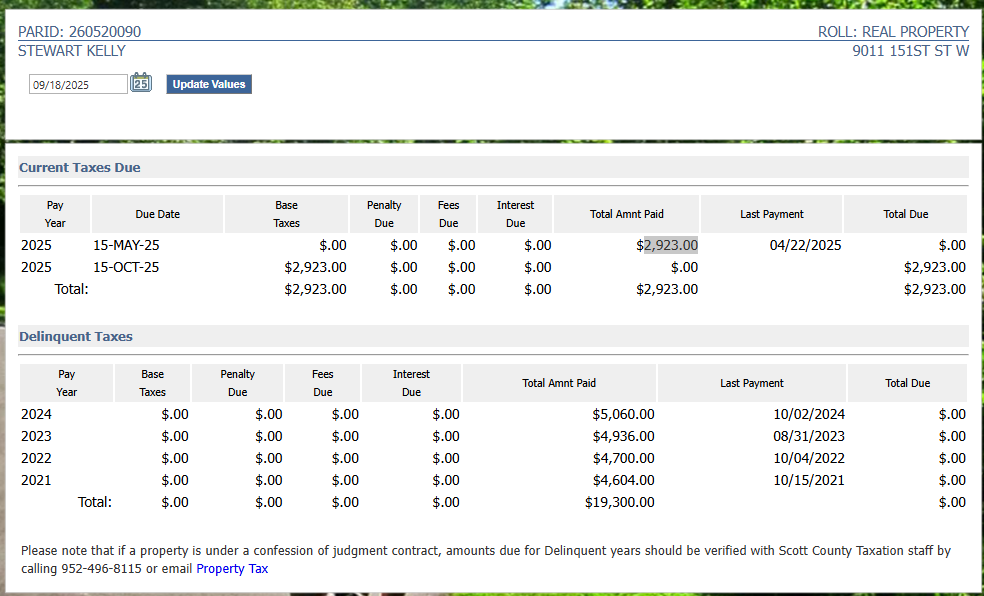Click the $4,700.00 amount paid for 2022
This screenshot has width=984, height=596.
[623, 458]
